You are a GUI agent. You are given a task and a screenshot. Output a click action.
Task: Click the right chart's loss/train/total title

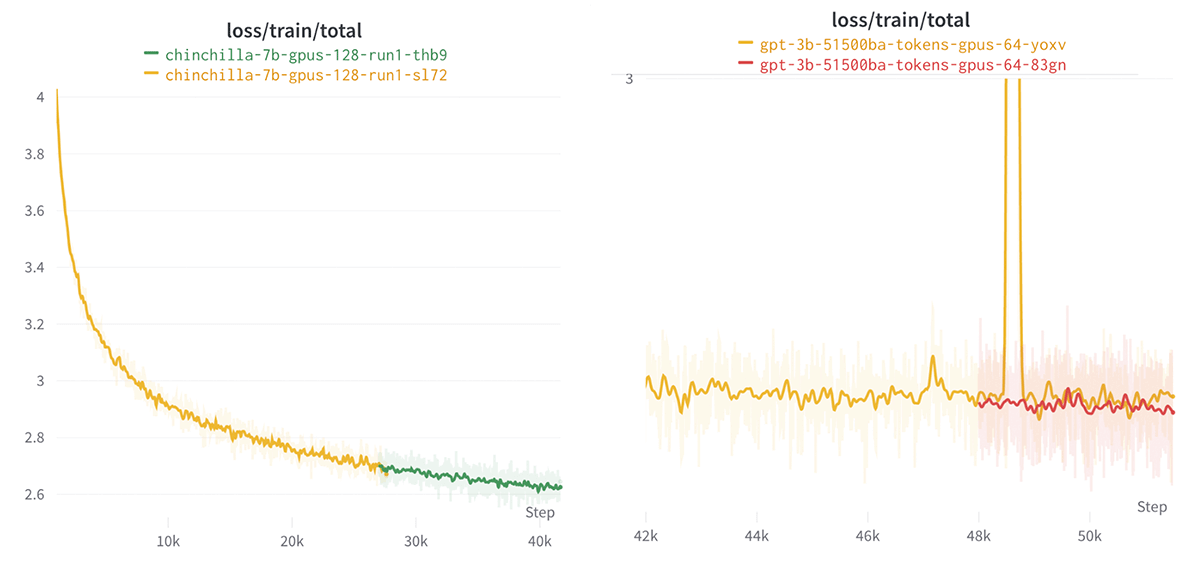click(x=901, y=20)
